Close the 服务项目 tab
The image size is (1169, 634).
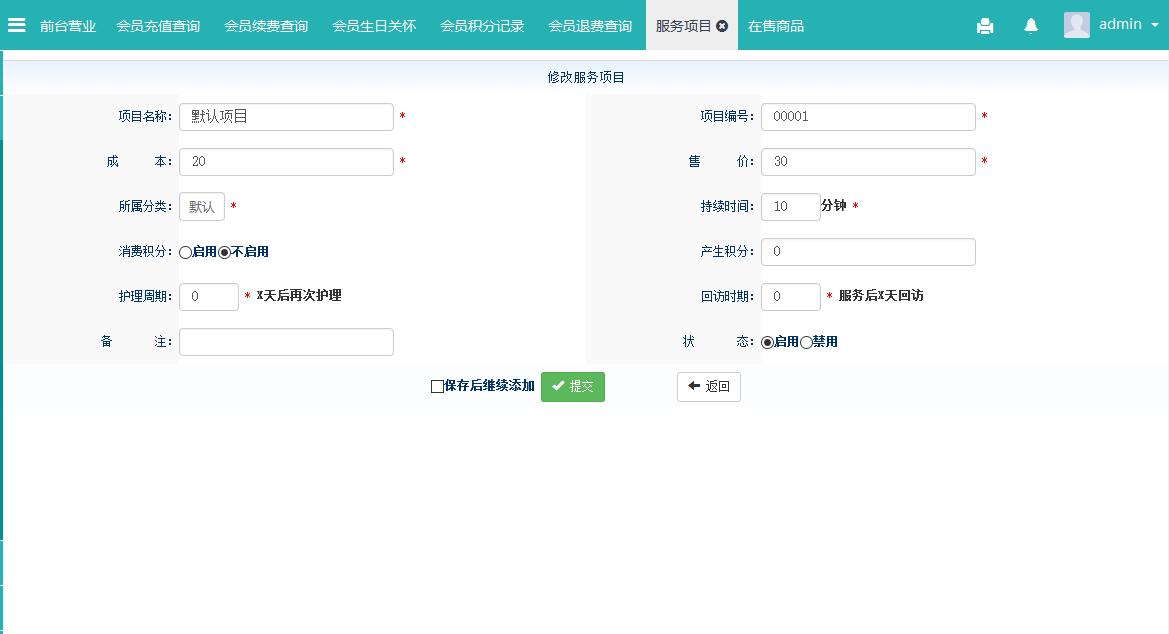[722, 26]
